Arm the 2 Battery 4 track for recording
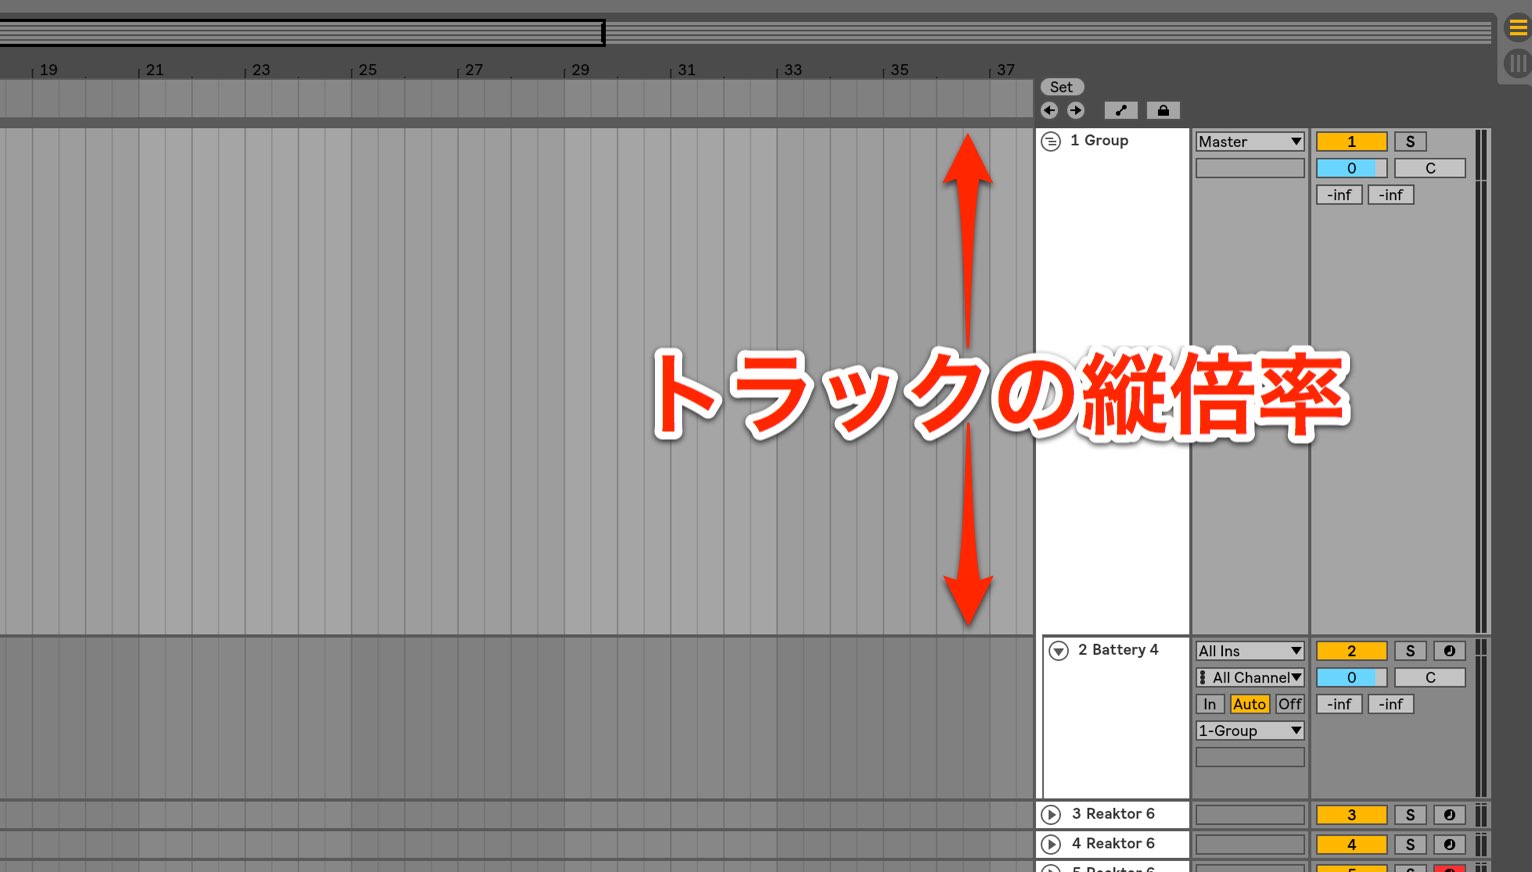The image size is (1532, 872). (1449, 651)
